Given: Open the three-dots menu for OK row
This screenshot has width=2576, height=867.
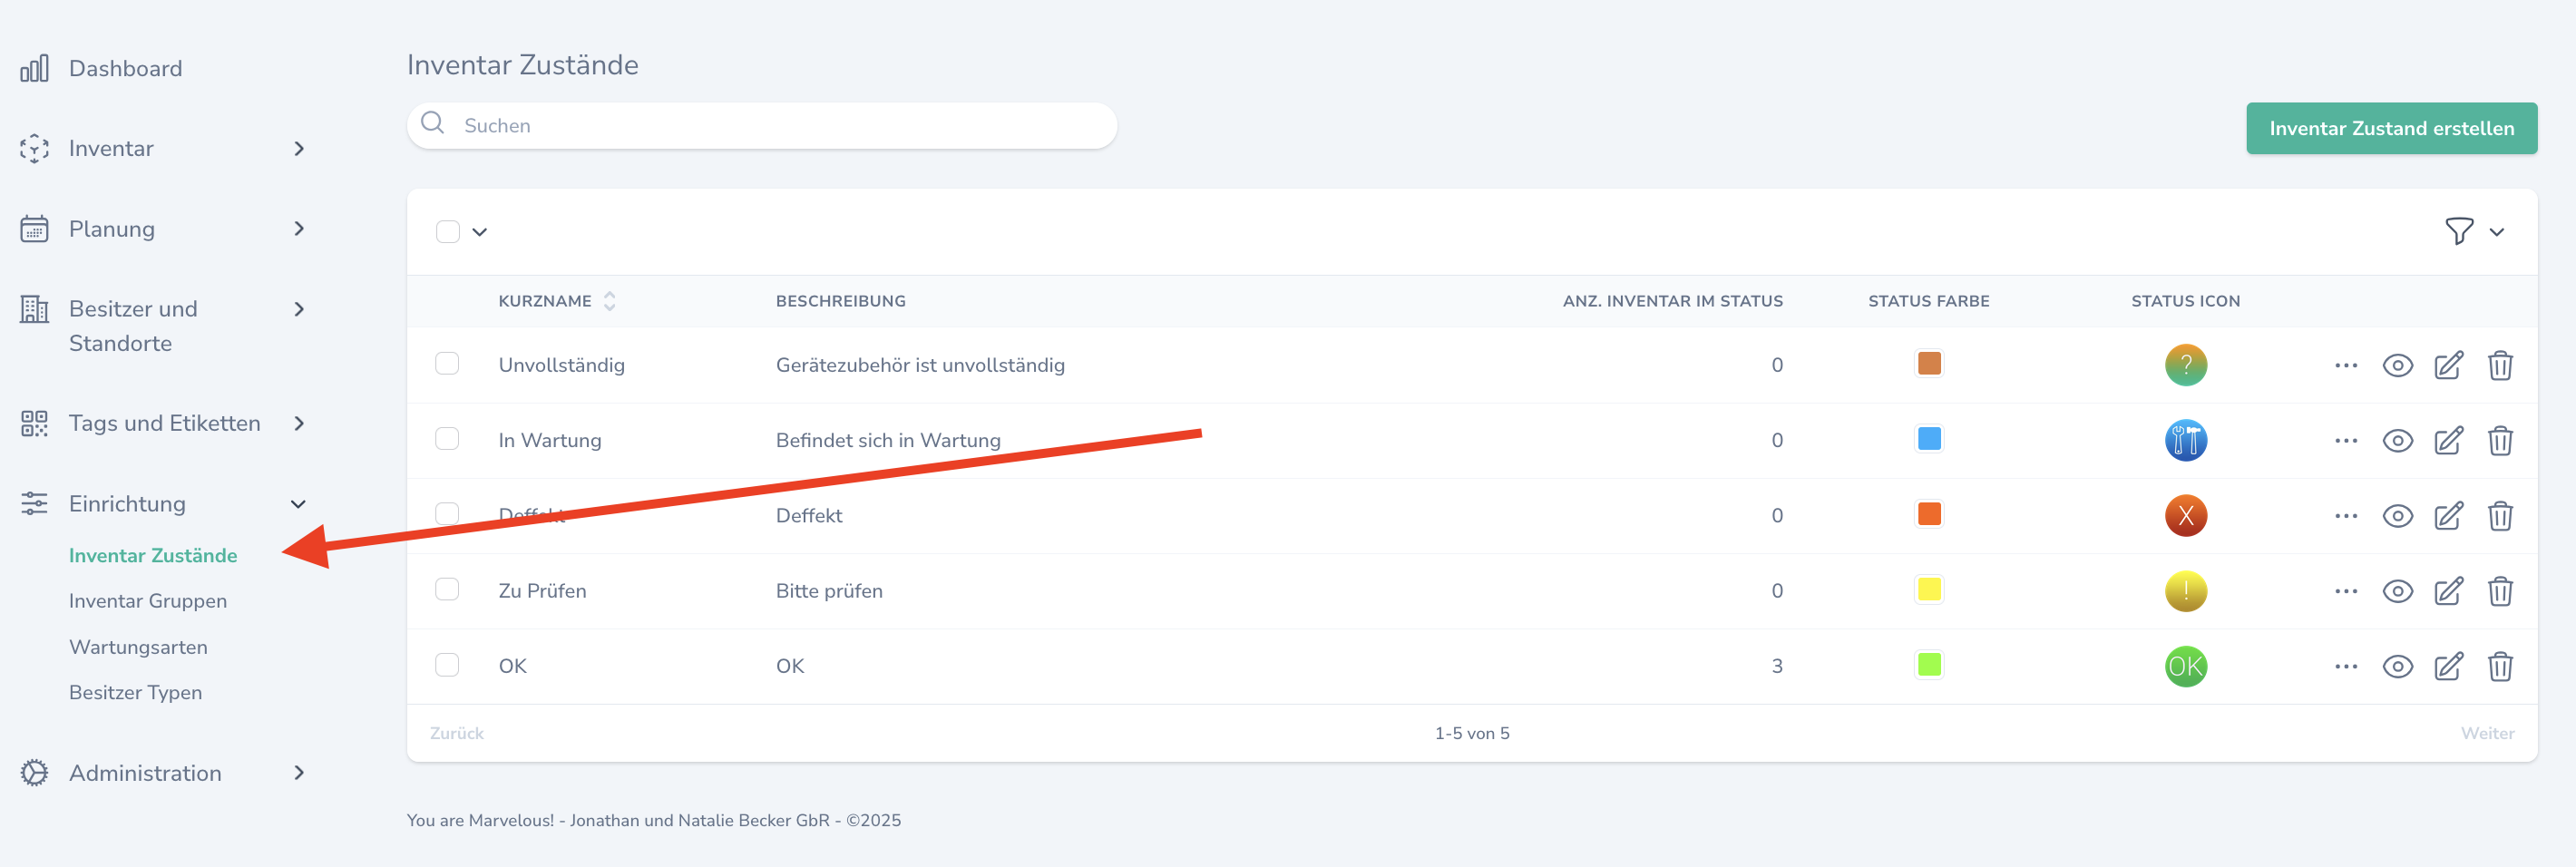Looking at the screenshot, I should click(2345, 667).
